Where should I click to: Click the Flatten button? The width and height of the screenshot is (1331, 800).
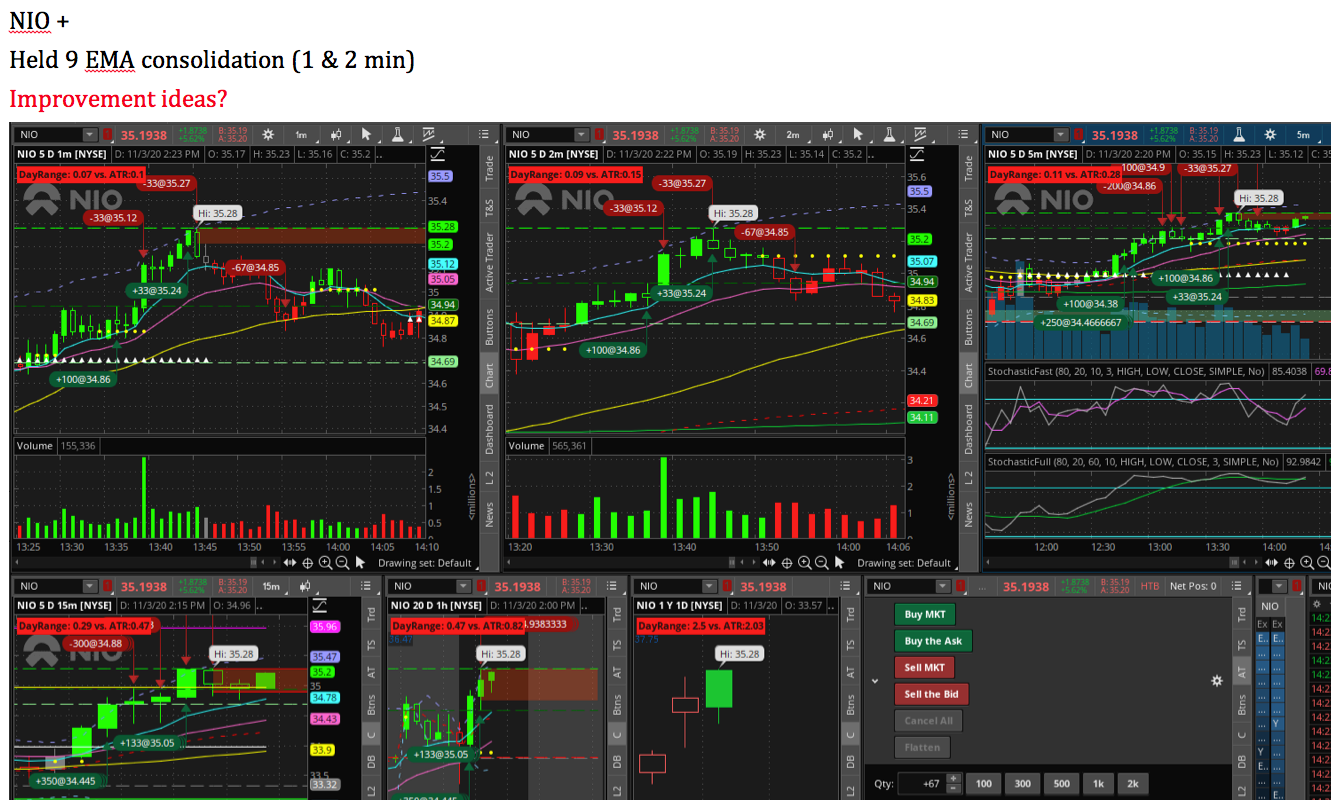[x=922, y=746]
